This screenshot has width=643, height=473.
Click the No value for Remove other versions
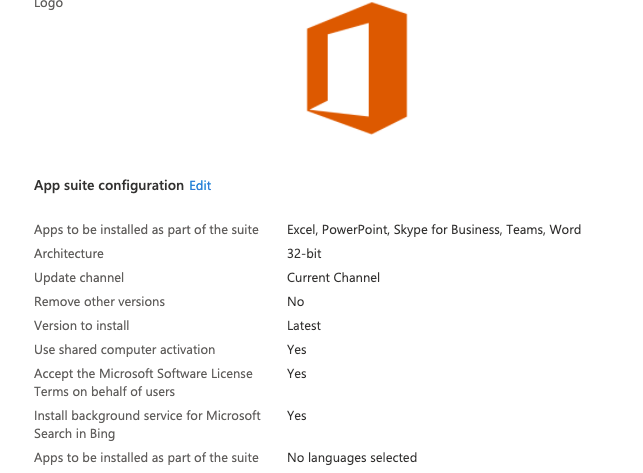pyautogui.click(x=295, y=302)
